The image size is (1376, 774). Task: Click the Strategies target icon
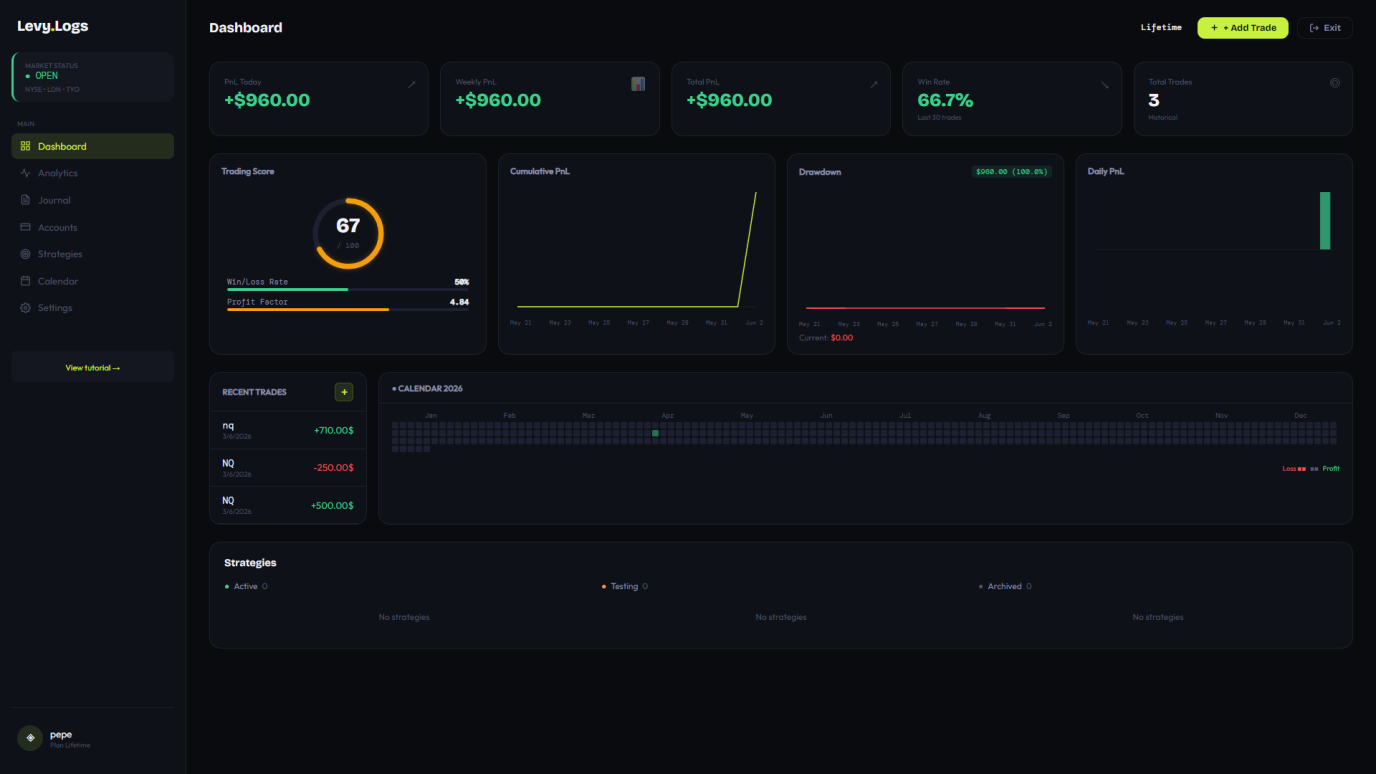tap(26, 254)
